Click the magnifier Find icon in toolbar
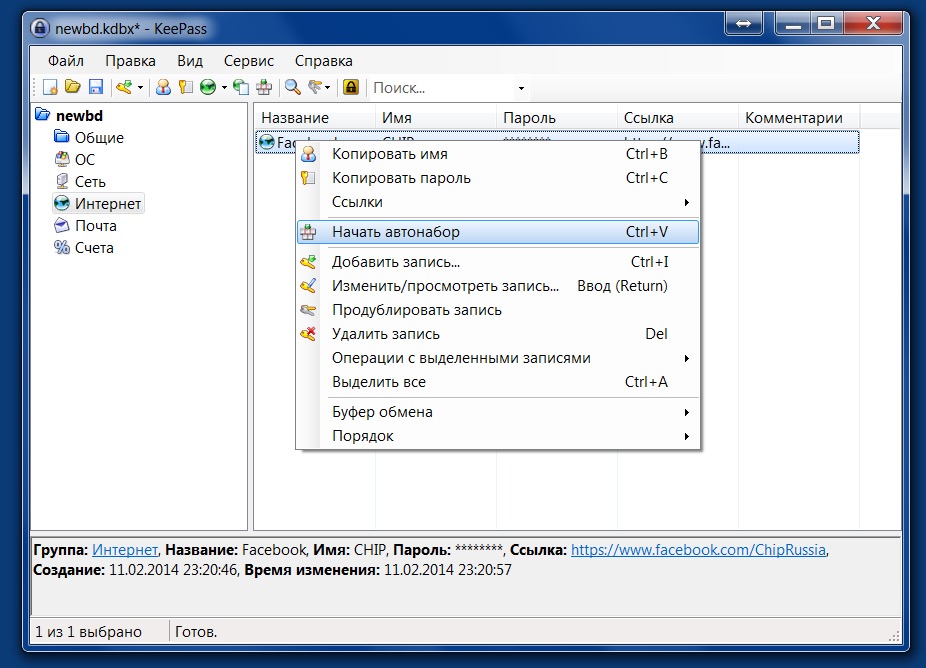Screen dimensions: 926x668 292,88
